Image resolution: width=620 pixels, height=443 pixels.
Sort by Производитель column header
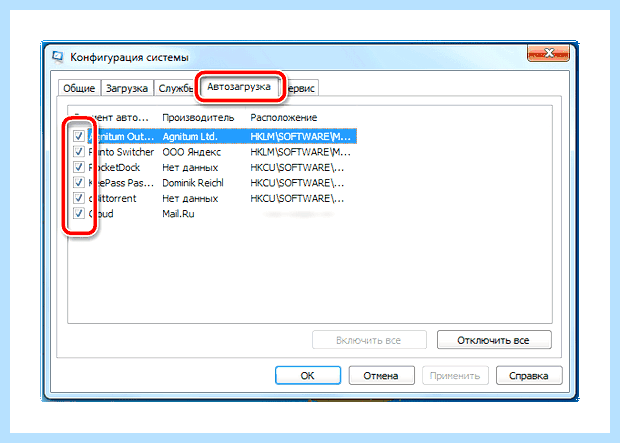point(198,118)
